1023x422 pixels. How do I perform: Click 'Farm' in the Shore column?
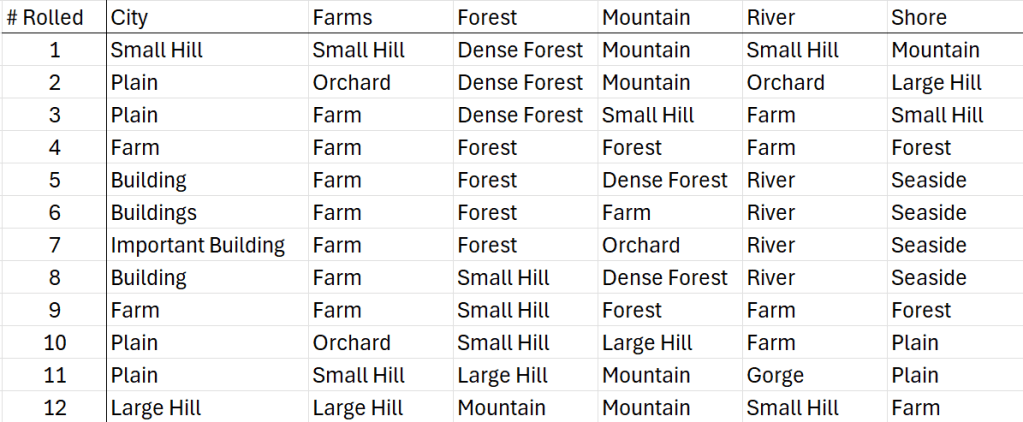(916, 408)
